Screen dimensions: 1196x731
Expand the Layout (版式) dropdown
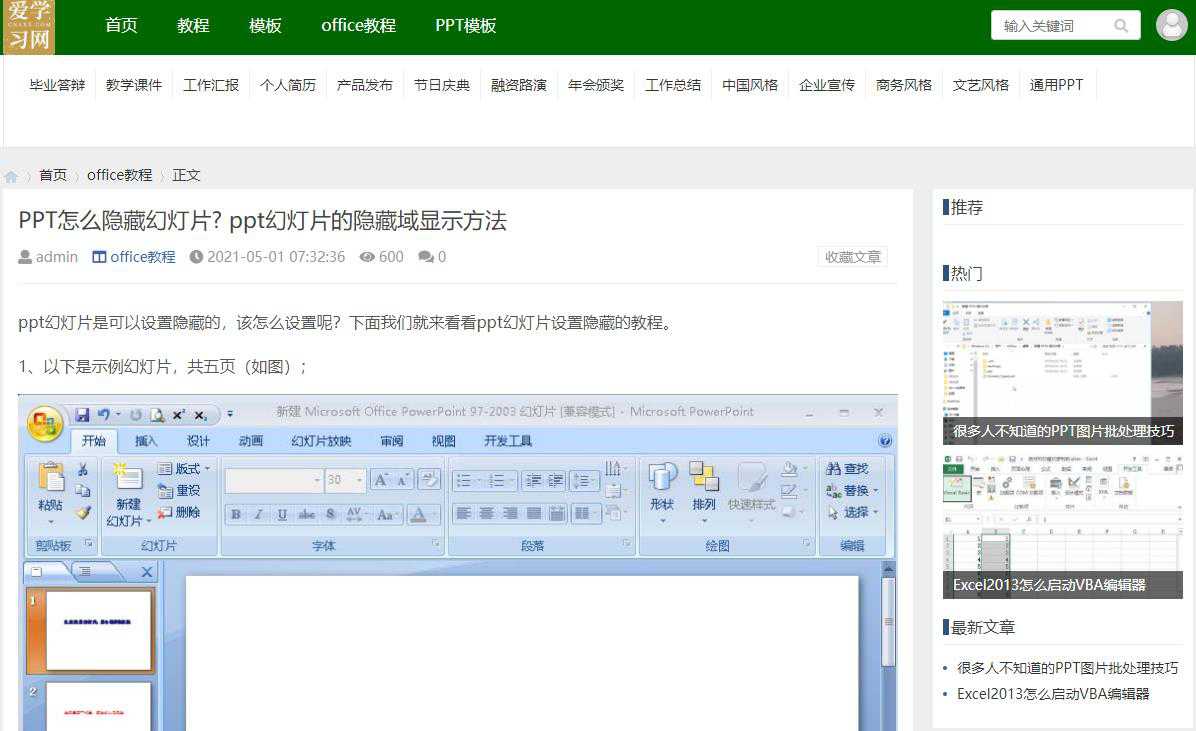207,469
